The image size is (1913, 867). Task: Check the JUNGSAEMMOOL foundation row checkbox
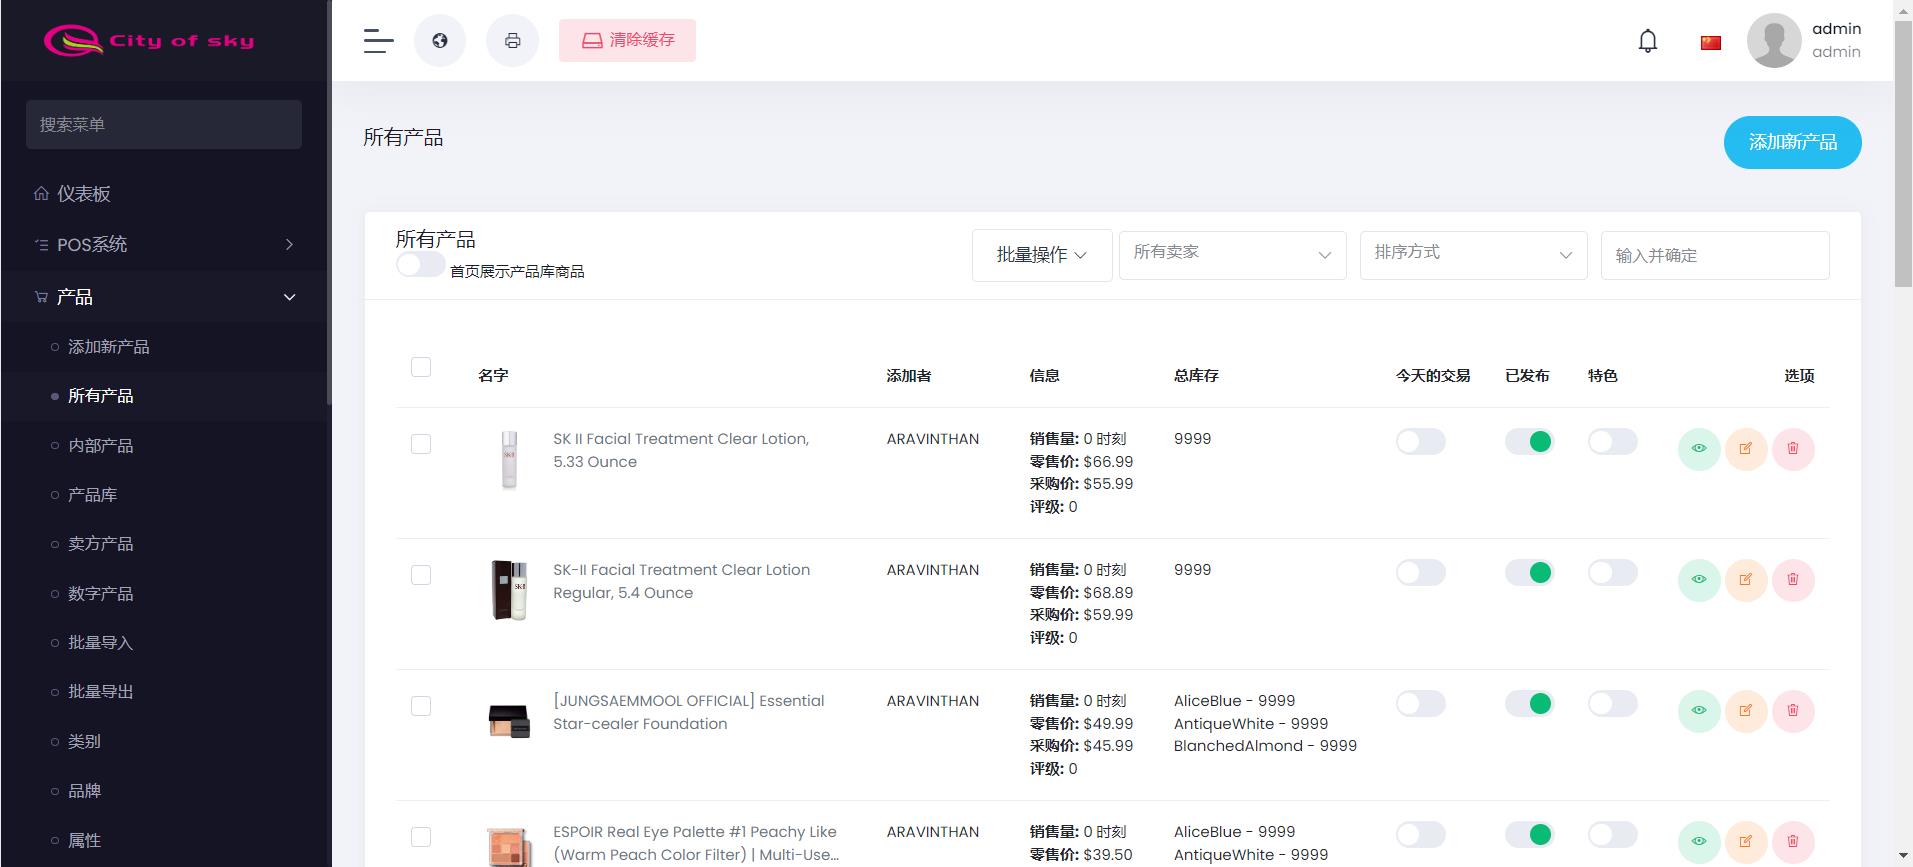pyautogui.click(x=421, y=706)
